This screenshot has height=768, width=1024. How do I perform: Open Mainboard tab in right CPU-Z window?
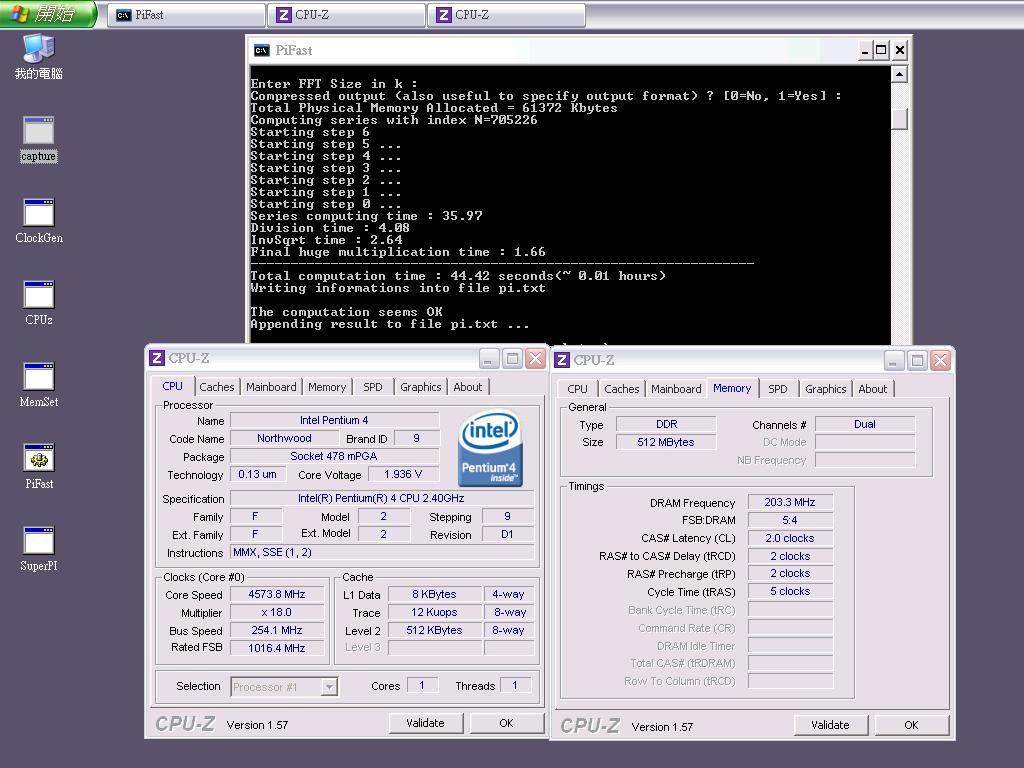(x=676, y=389)
